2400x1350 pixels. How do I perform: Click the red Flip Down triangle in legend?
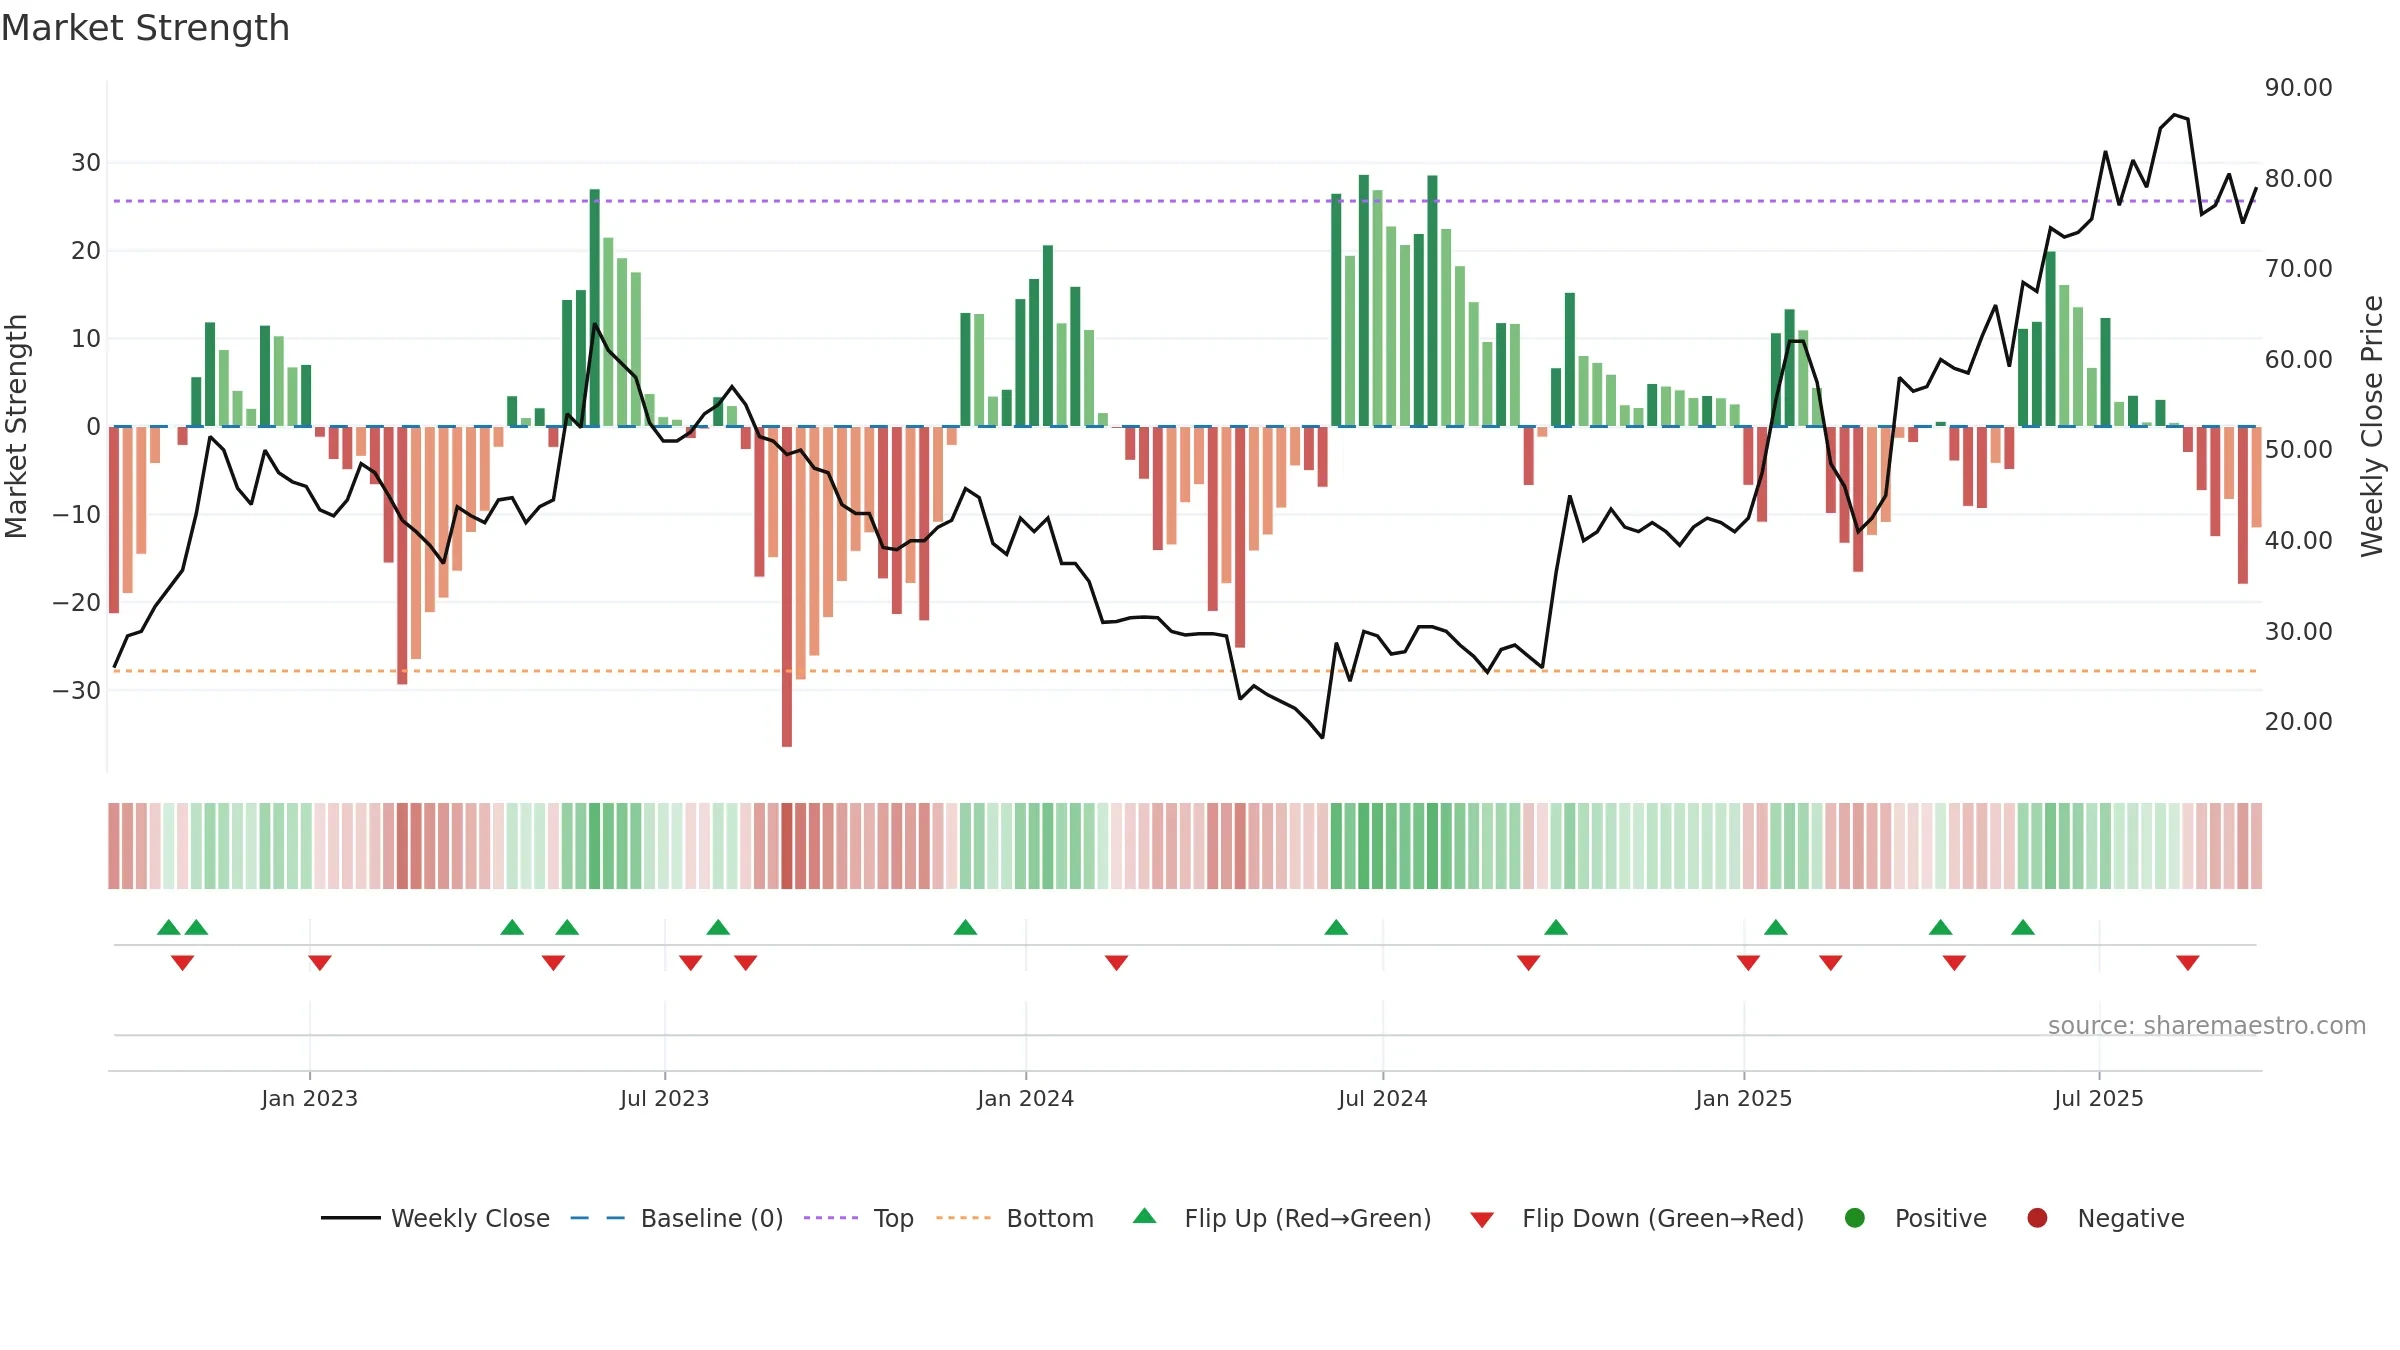(x=1482, y=1220)
